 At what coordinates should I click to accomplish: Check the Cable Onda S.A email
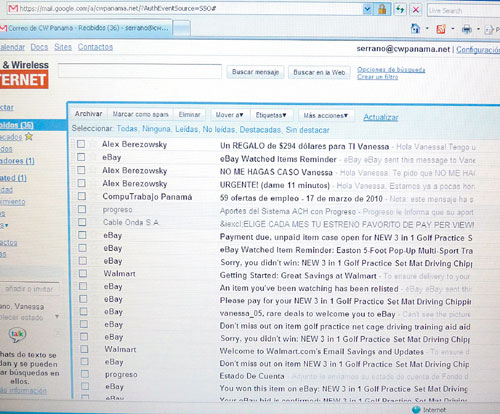click(x=82, y=222)
